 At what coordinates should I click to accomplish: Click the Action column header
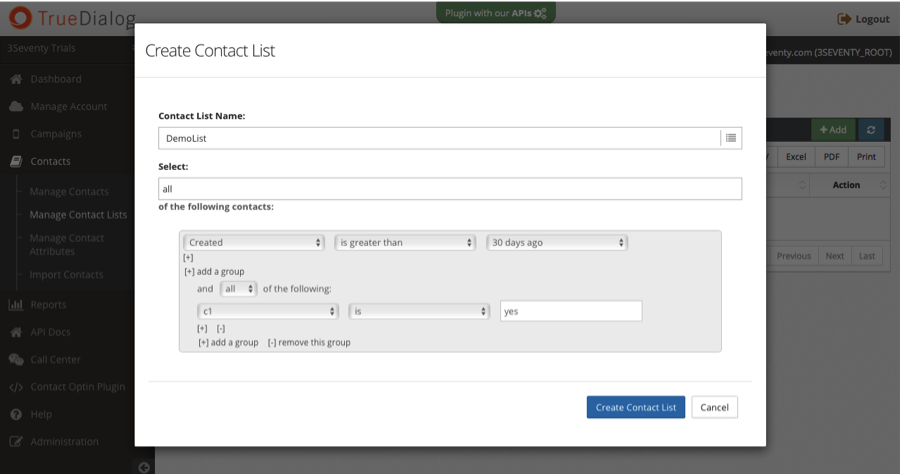846,185
